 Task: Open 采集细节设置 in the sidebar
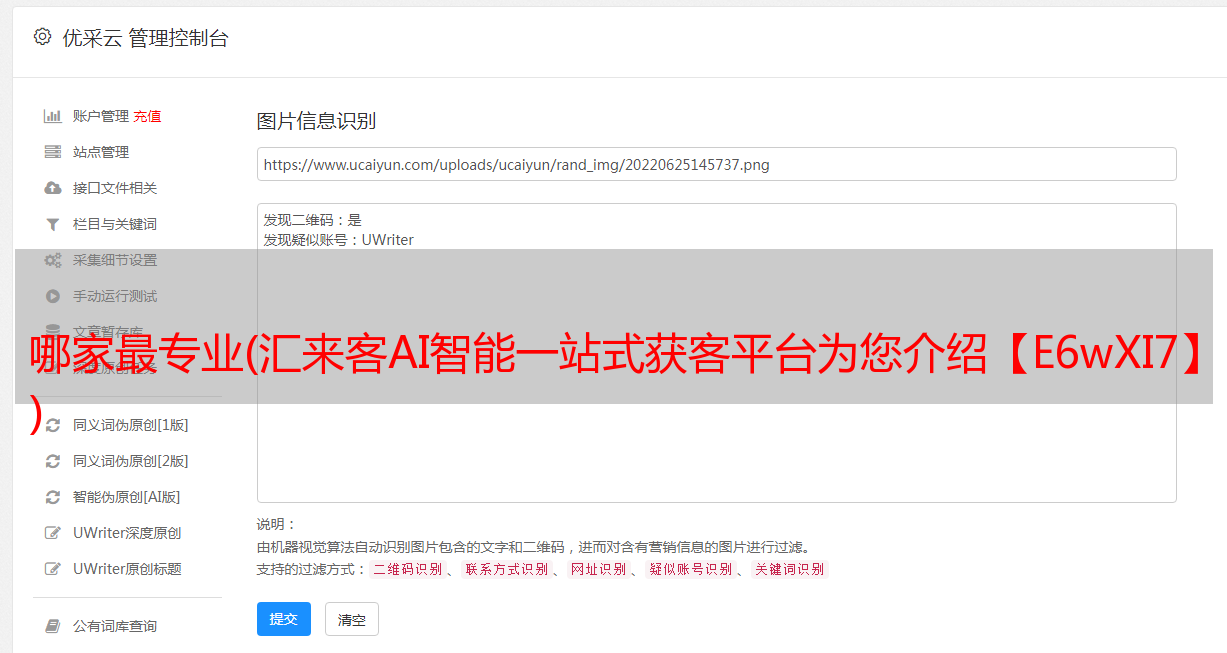tap(115, 260)
